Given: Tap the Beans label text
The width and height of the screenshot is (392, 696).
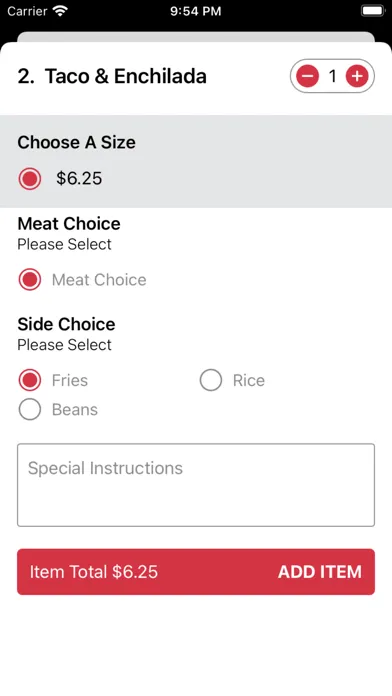Looking at the screenshot, I should 75,409.
